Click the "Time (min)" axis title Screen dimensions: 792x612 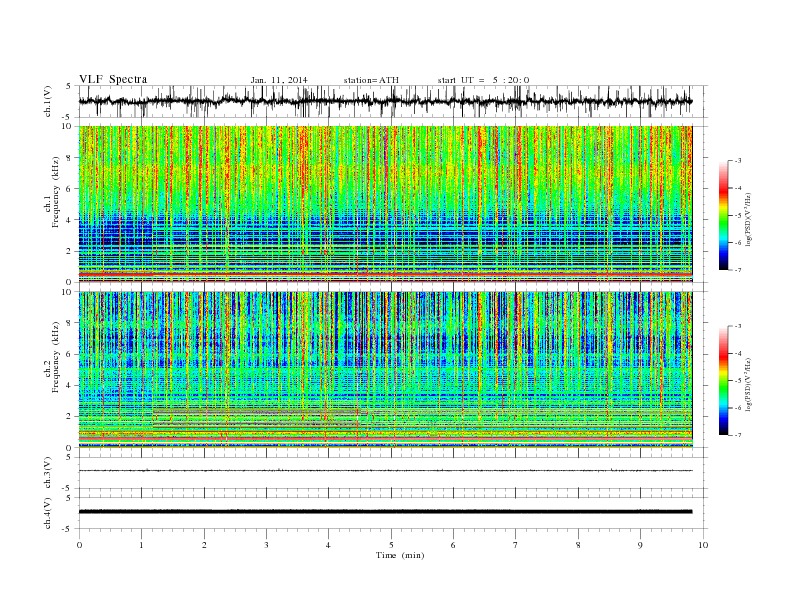coord(400,555)
